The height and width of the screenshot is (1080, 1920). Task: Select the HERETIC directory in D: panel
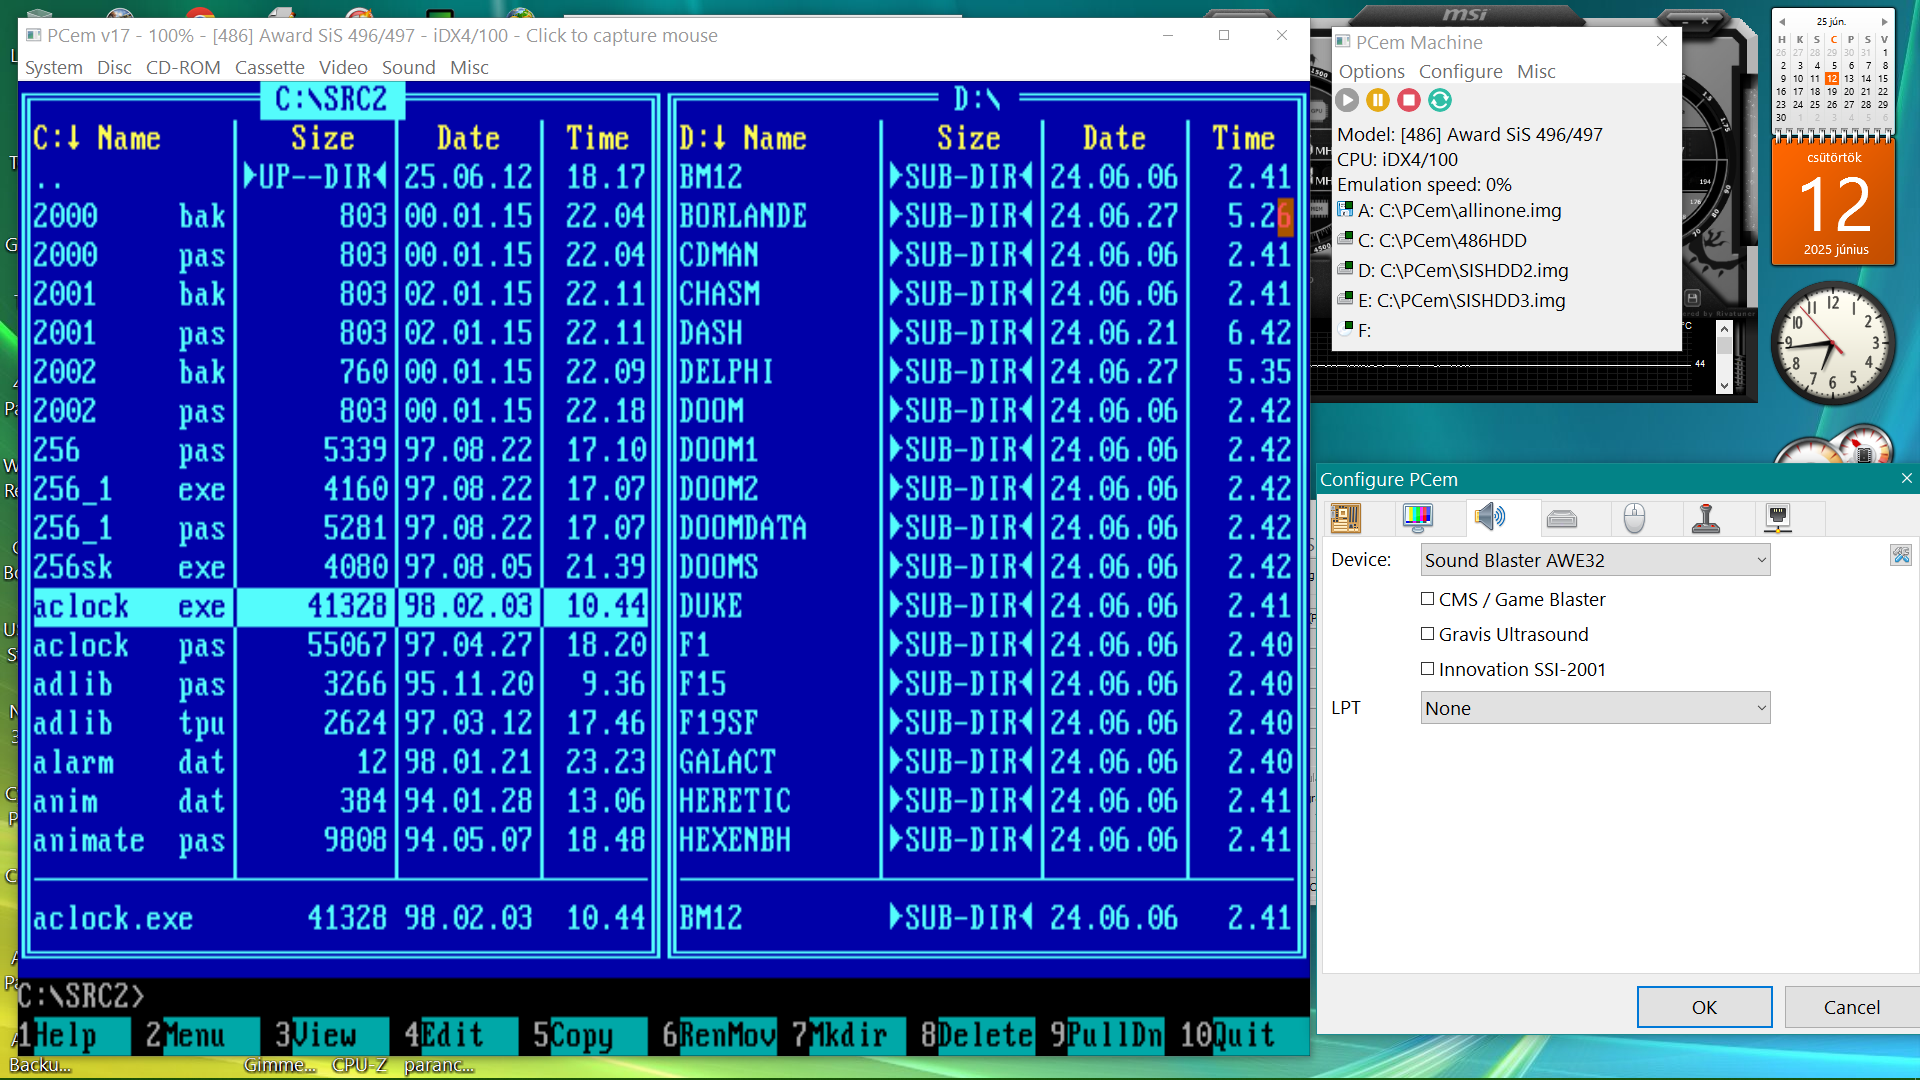[x=985, y=801]
